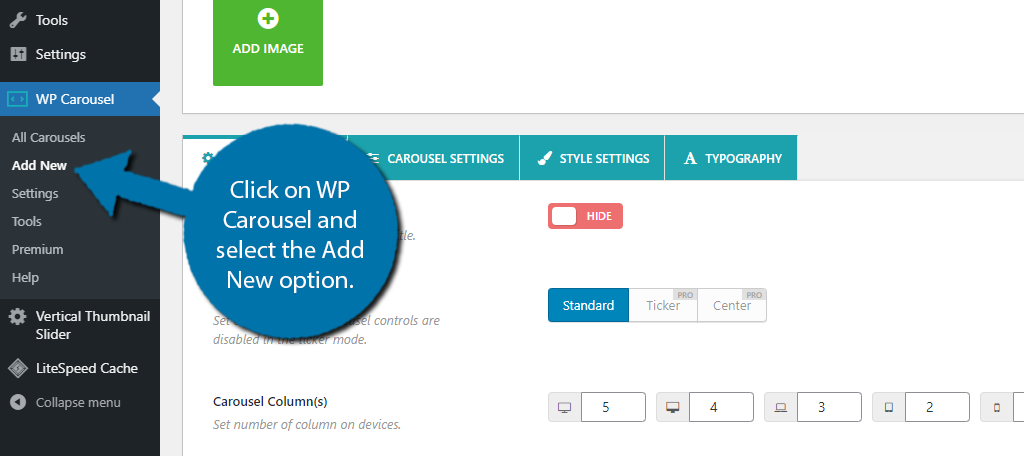Open Tools under WP Carousel submenu
This screenshot has height=456, width=1024.
pos(27,222)
